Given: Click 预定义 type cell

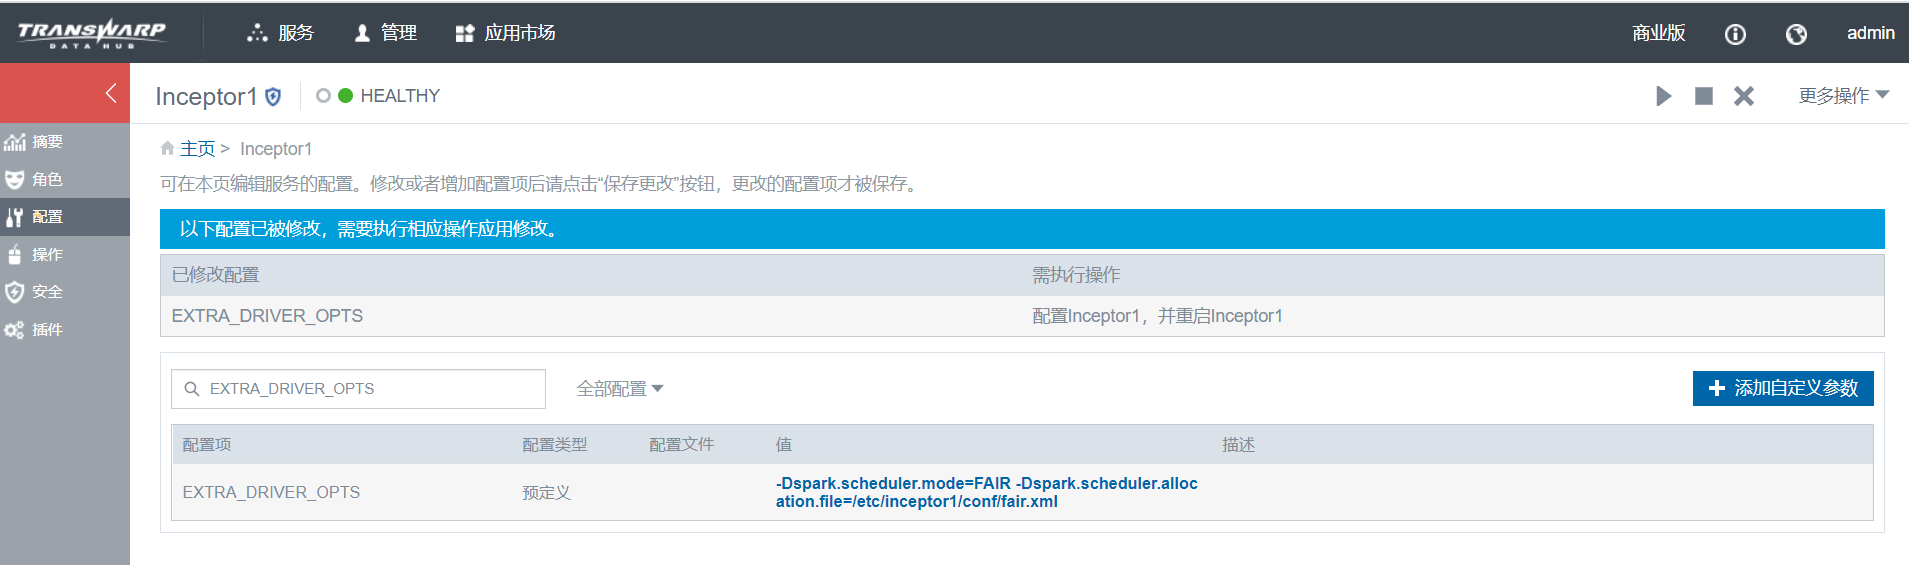Looking at the screenshot, I should (546, 493).
